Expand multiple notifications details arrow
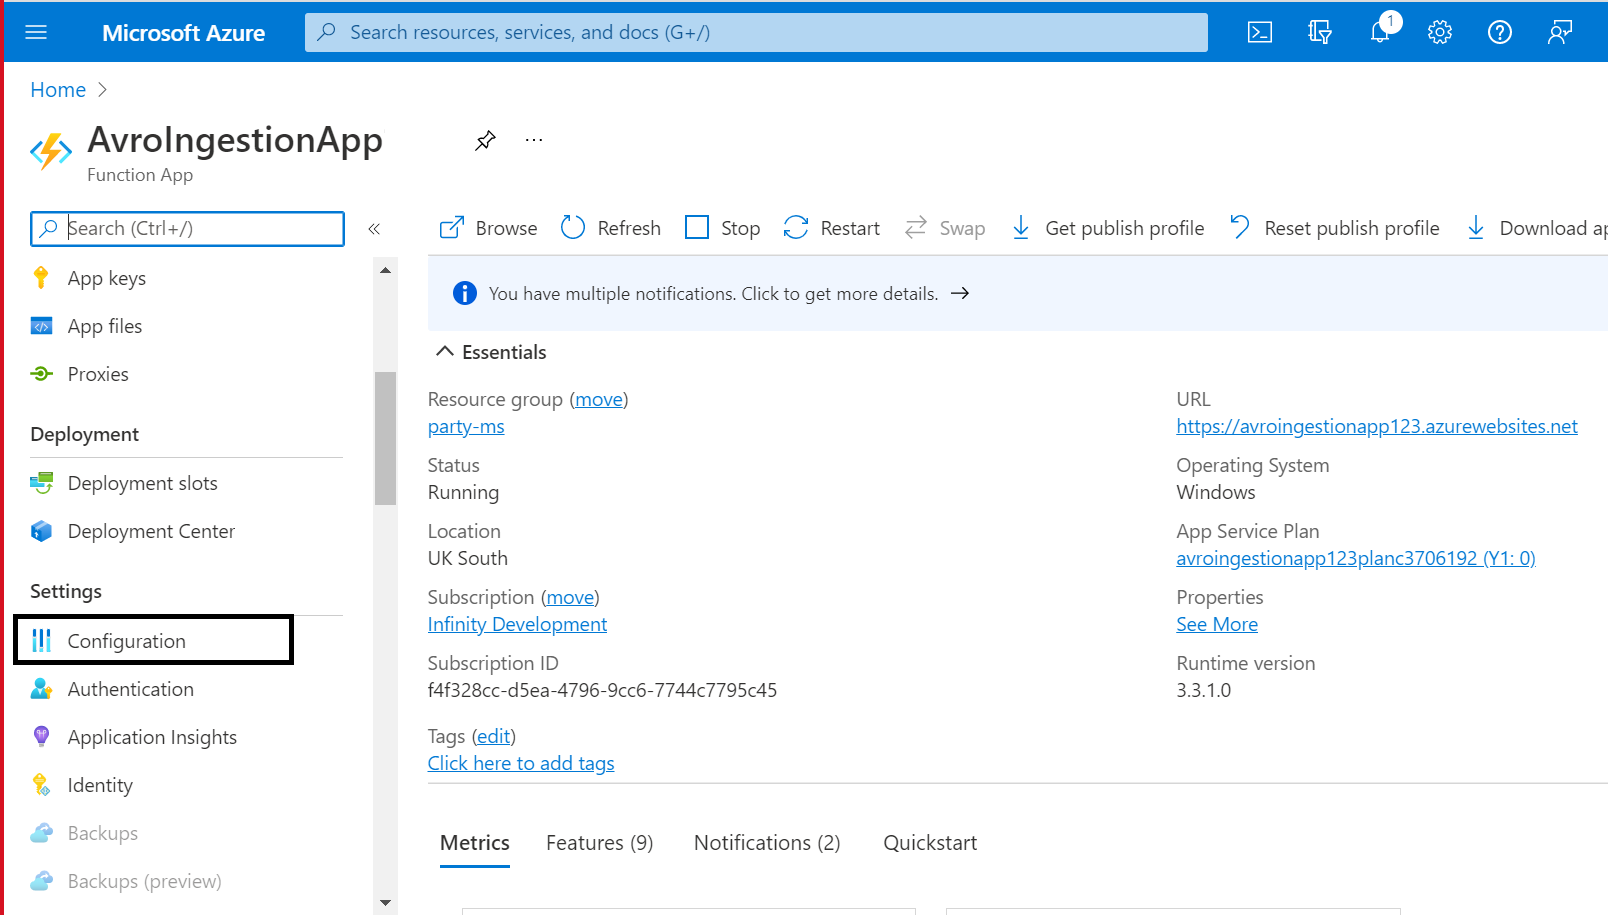 coord(960,293)
